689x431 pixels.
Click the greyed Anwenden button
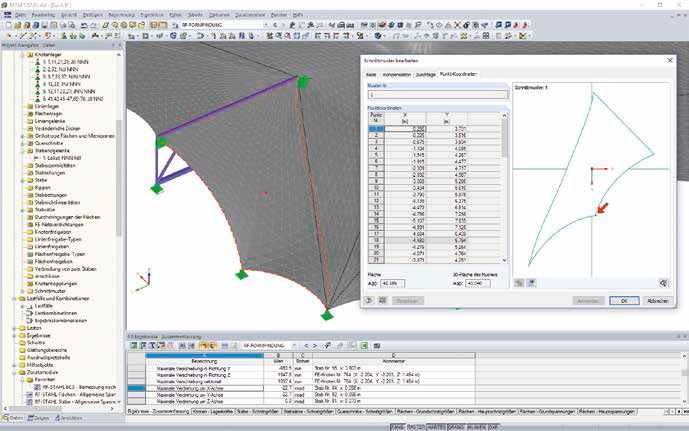click(588, 301)
